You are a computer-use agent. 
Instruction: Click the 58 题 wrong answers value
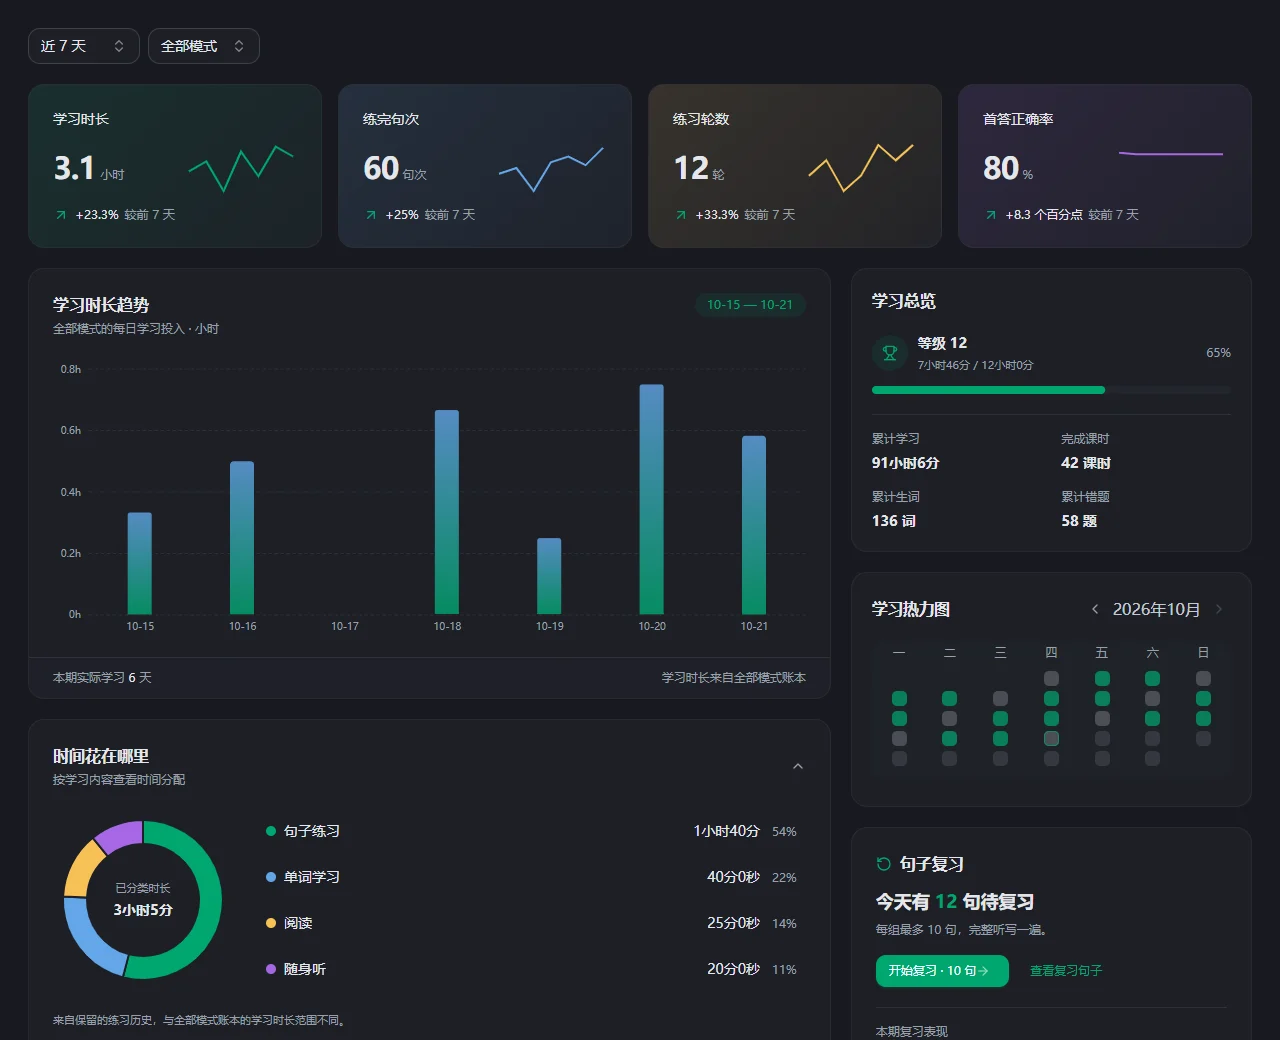(1079, 521)
